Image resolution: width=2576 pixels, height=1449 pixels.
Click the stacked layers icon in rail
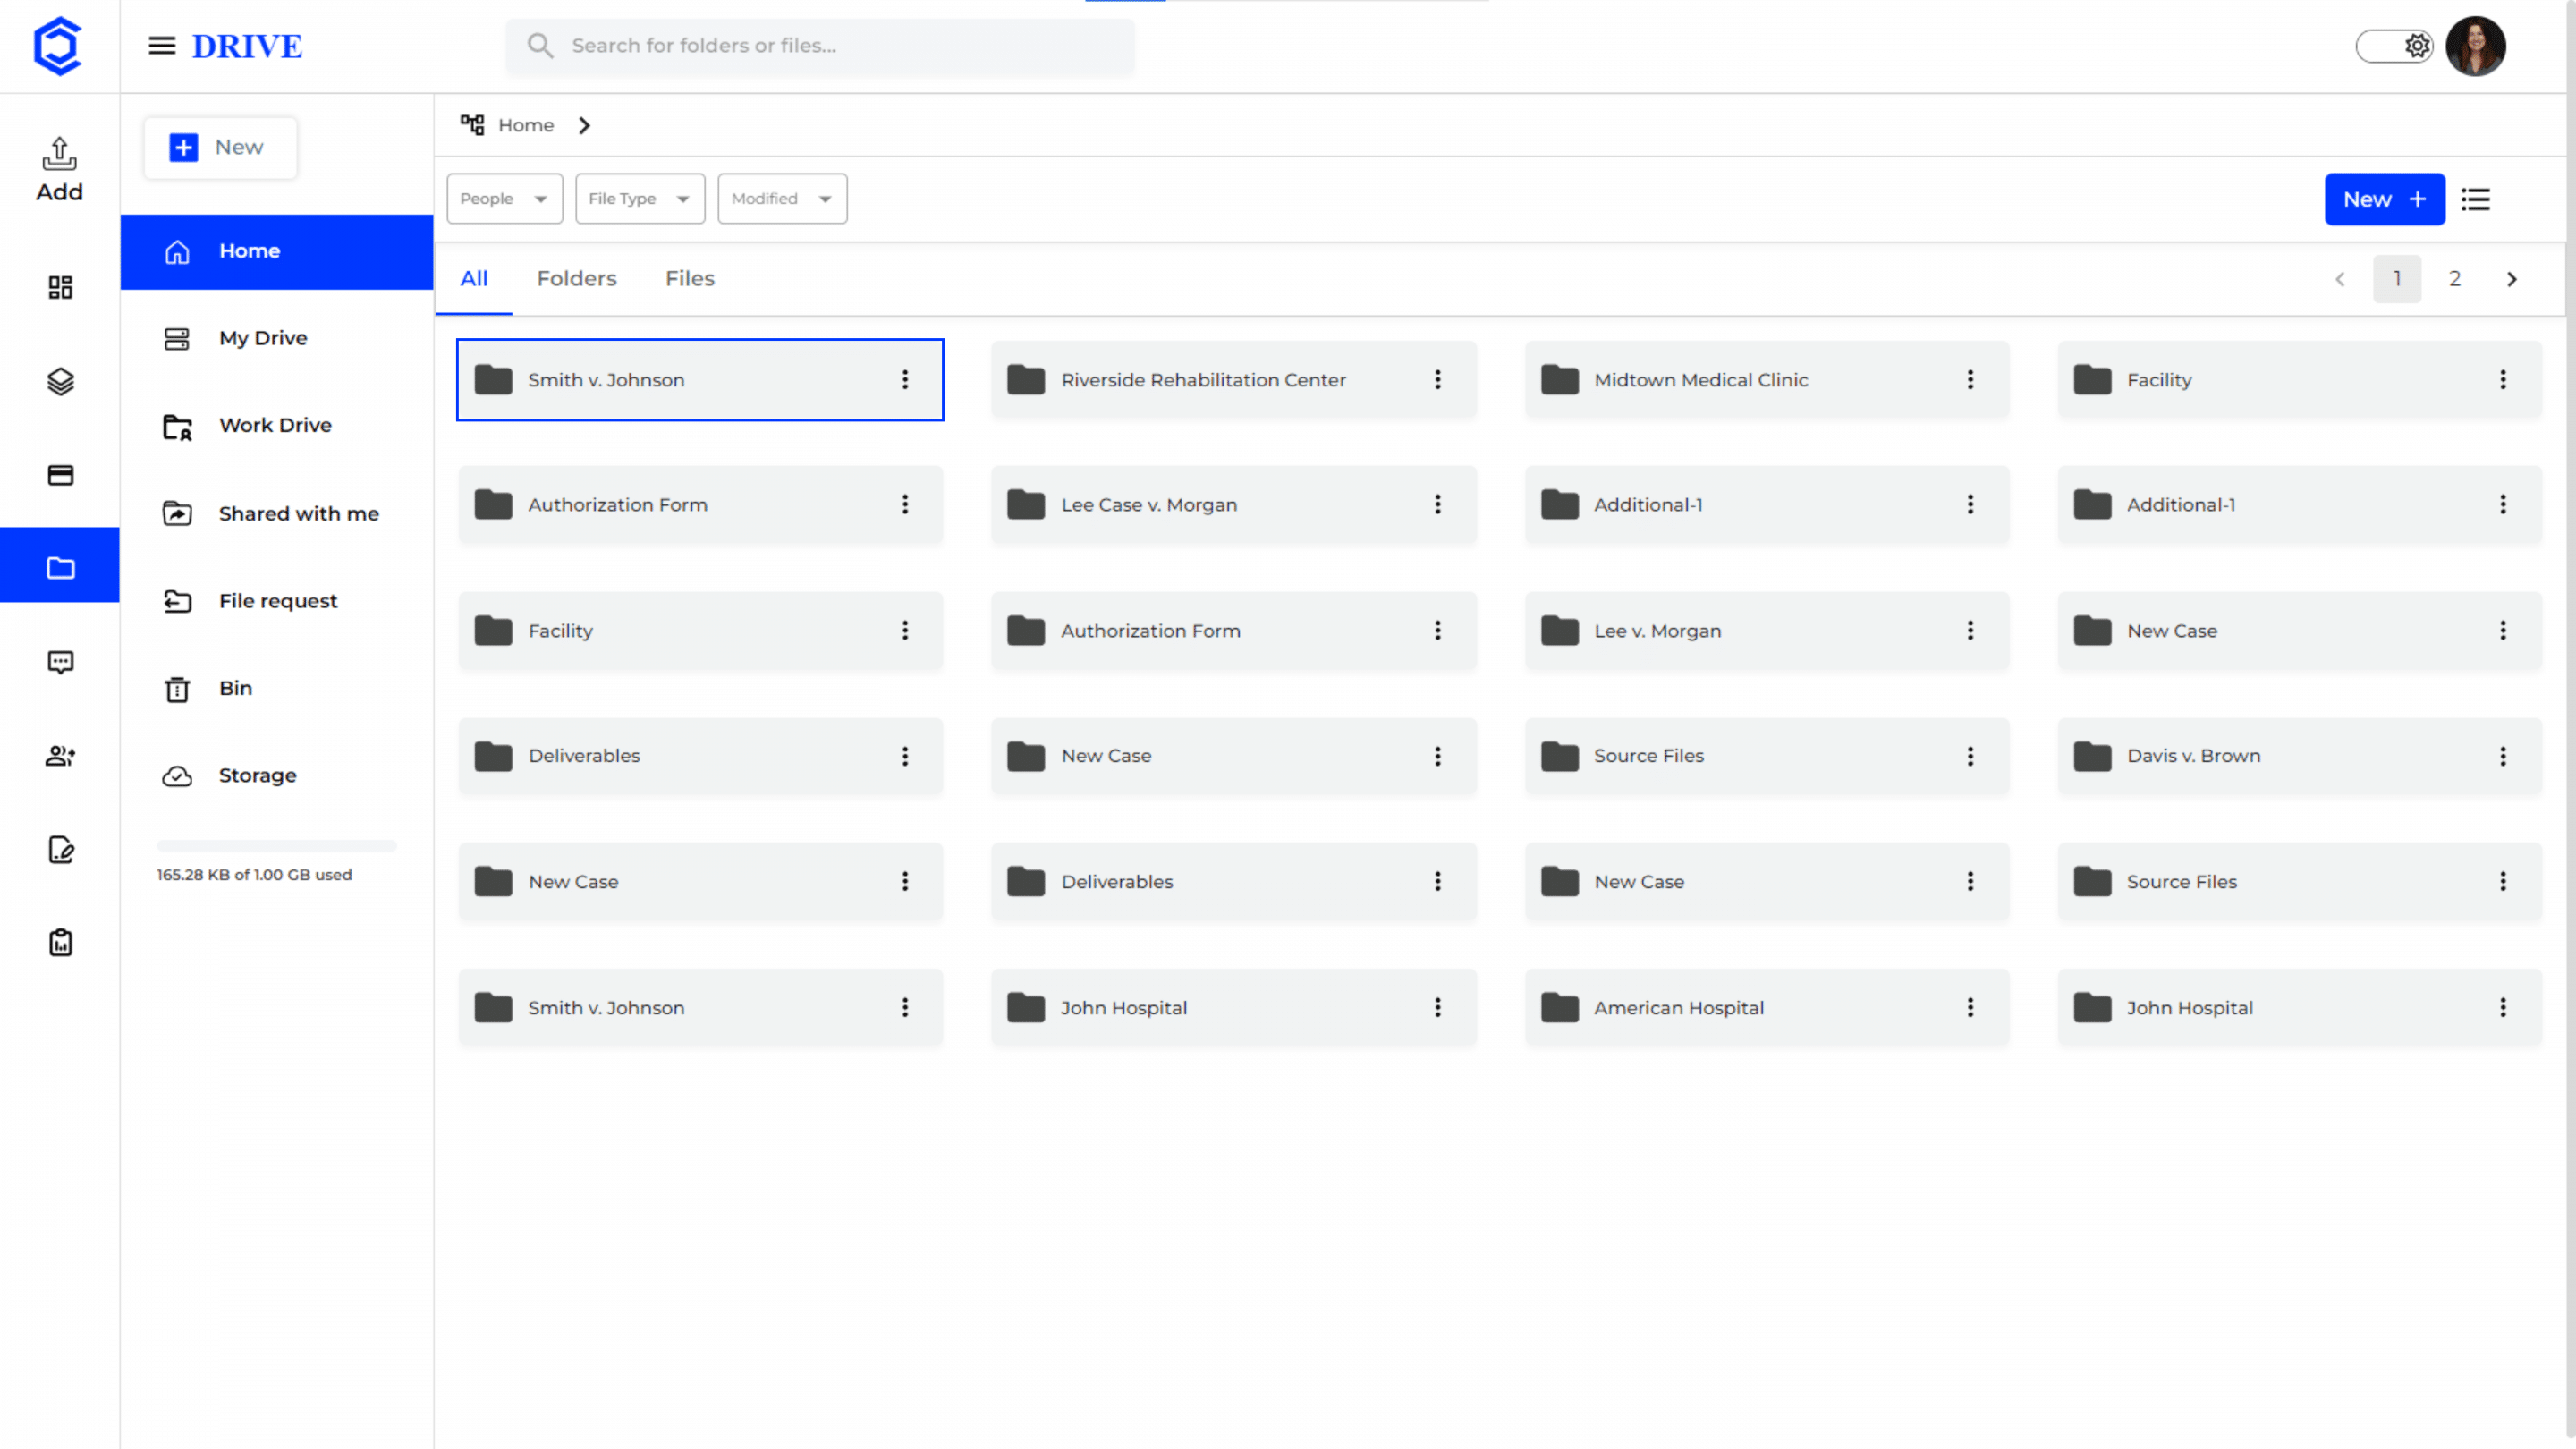(60, 381)
